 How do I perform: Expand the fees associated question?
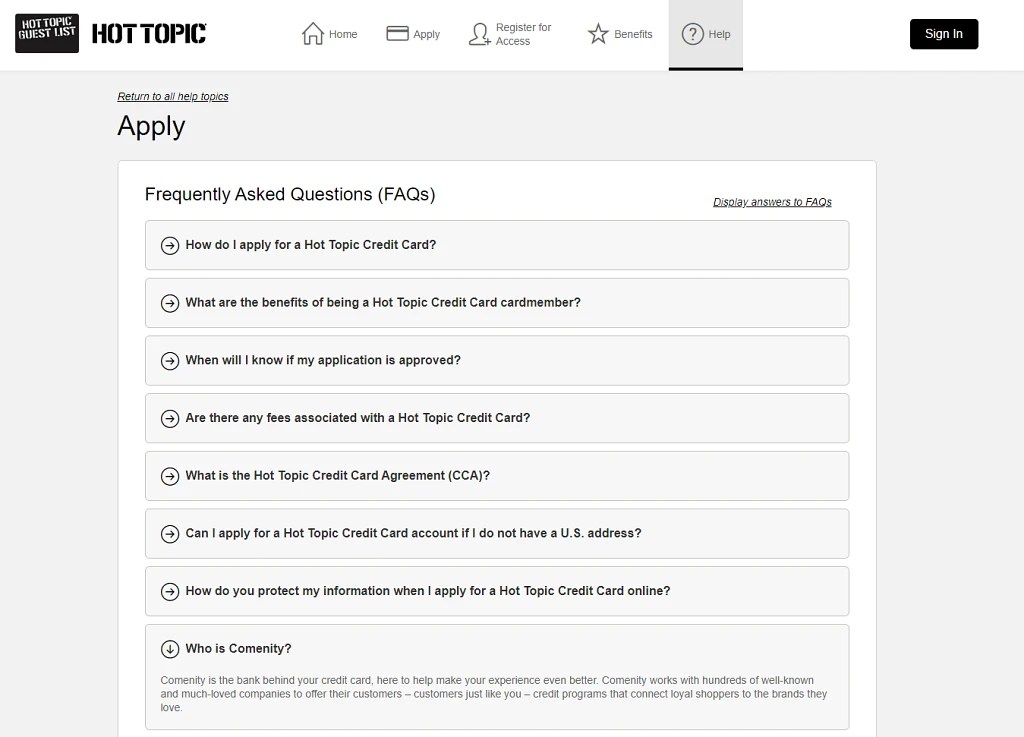tap(497, 418)
